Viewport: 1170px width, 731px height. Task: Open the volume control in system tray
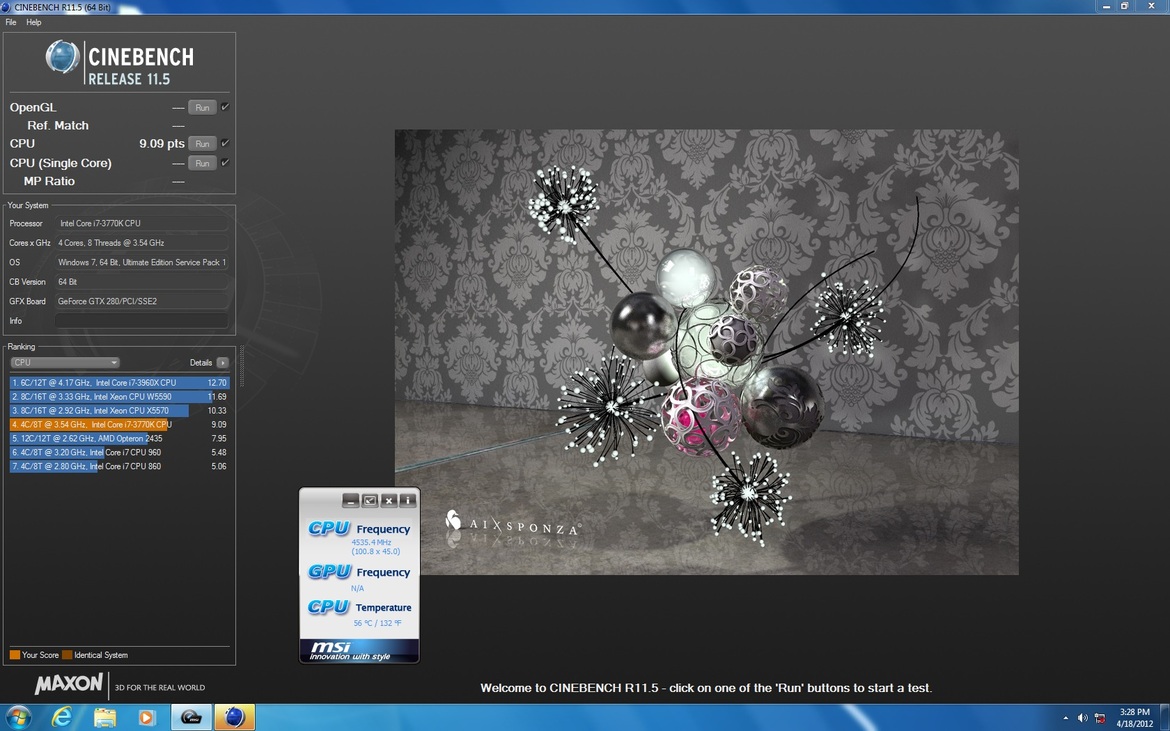tap(1083, 718)
